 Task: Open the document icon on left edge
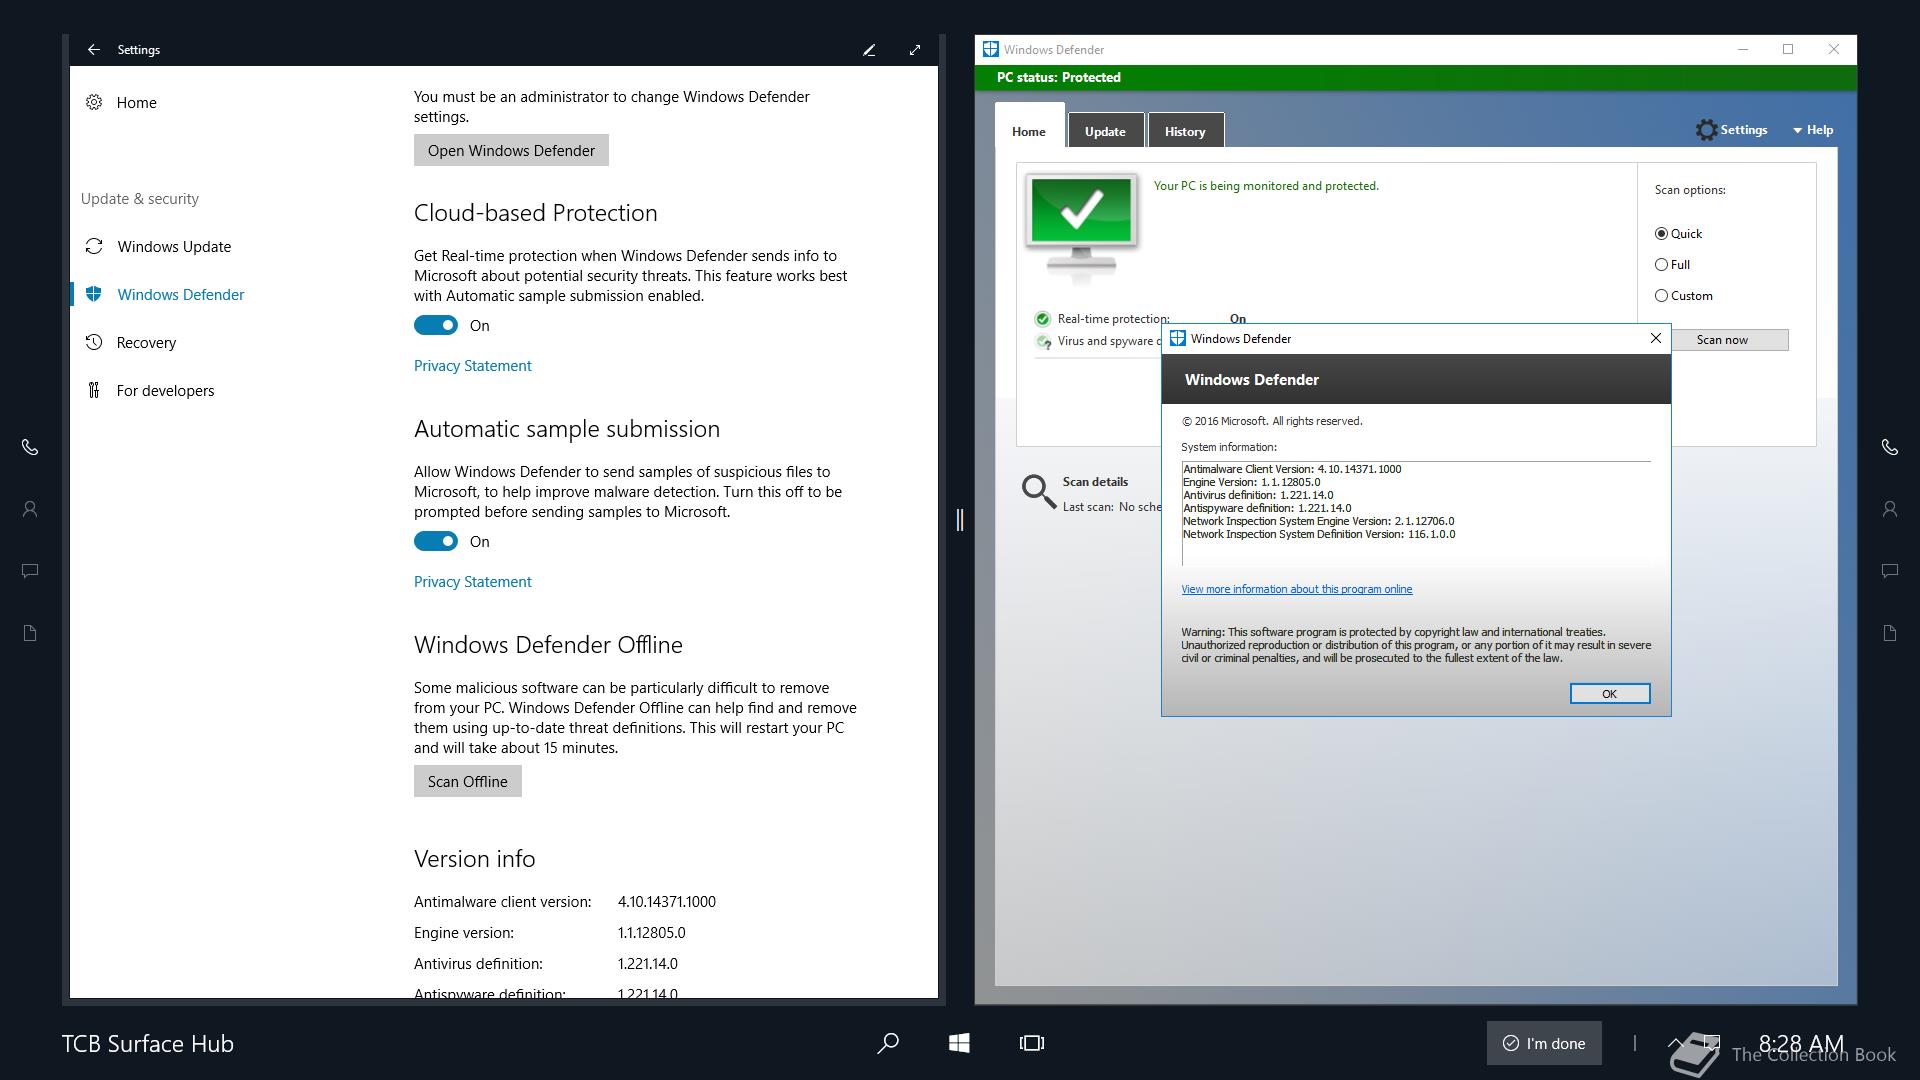pos(30,633)
